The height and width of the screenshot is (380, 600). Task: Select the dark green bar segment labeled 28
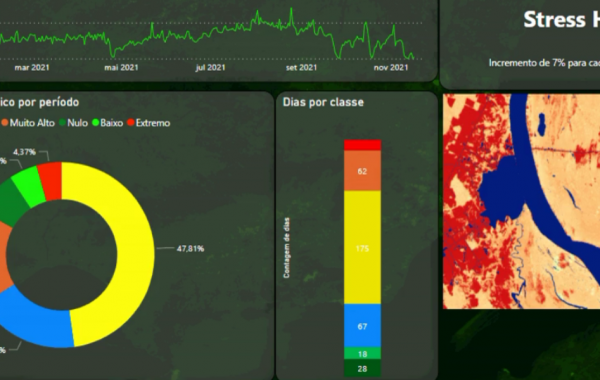tap(362, 368)
